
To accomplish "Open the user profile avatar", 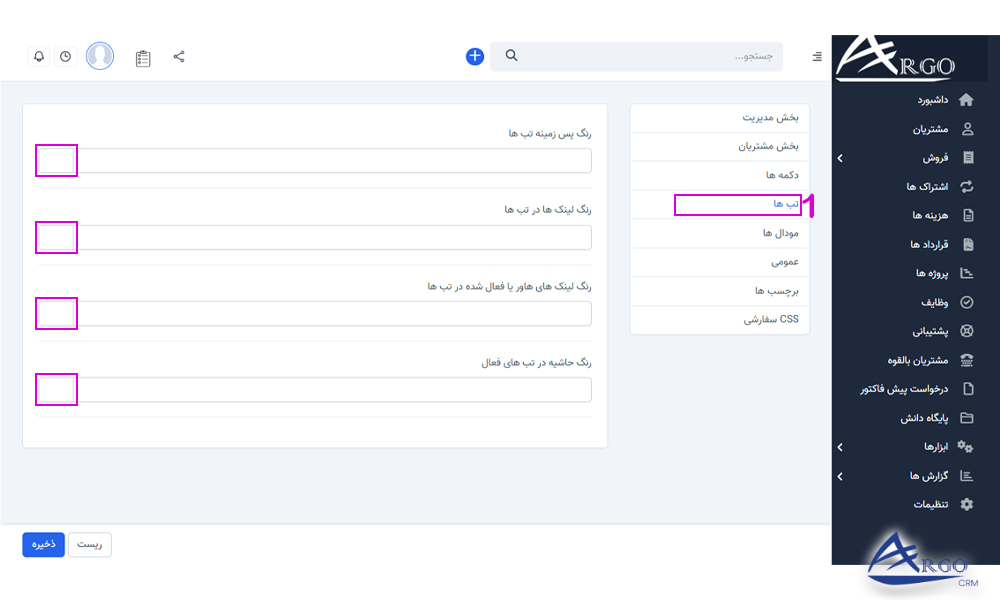I will click(x=100, y=55).
